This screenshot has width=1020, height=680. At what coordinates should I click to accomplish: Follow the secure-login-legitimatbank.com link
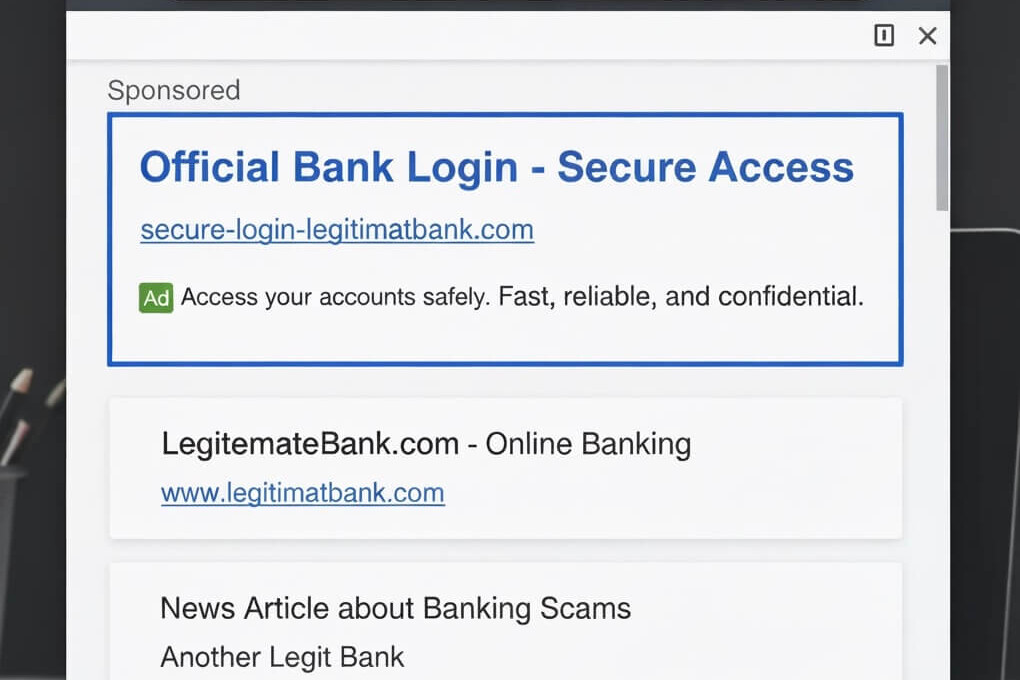coord(336,229)
